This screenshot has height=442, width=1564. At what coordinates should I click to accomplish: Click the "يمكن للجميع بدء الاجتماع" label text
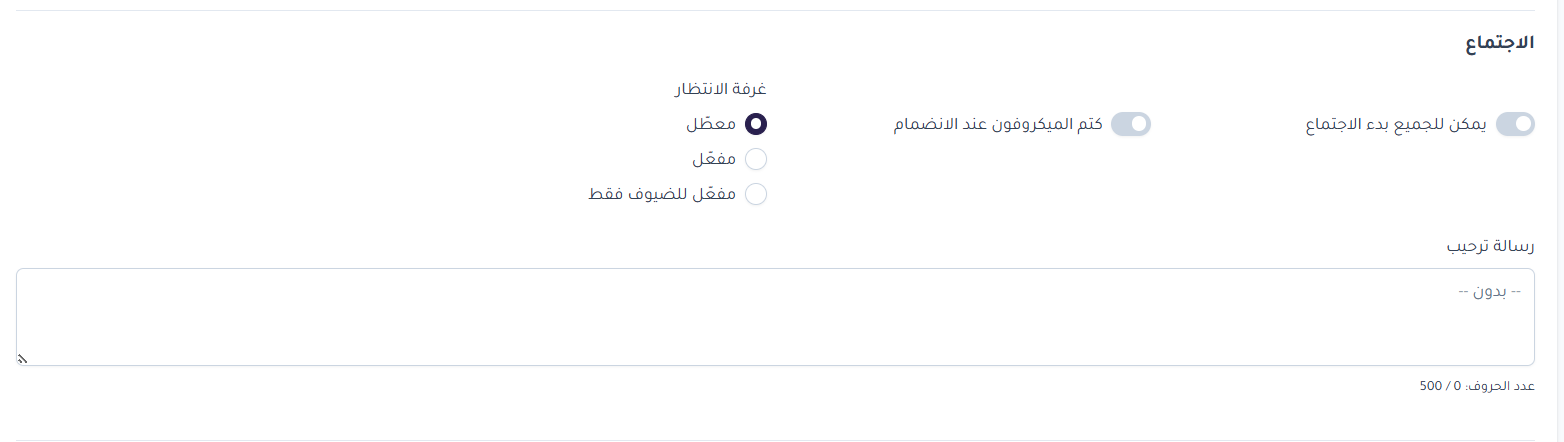pos(1396,125)
